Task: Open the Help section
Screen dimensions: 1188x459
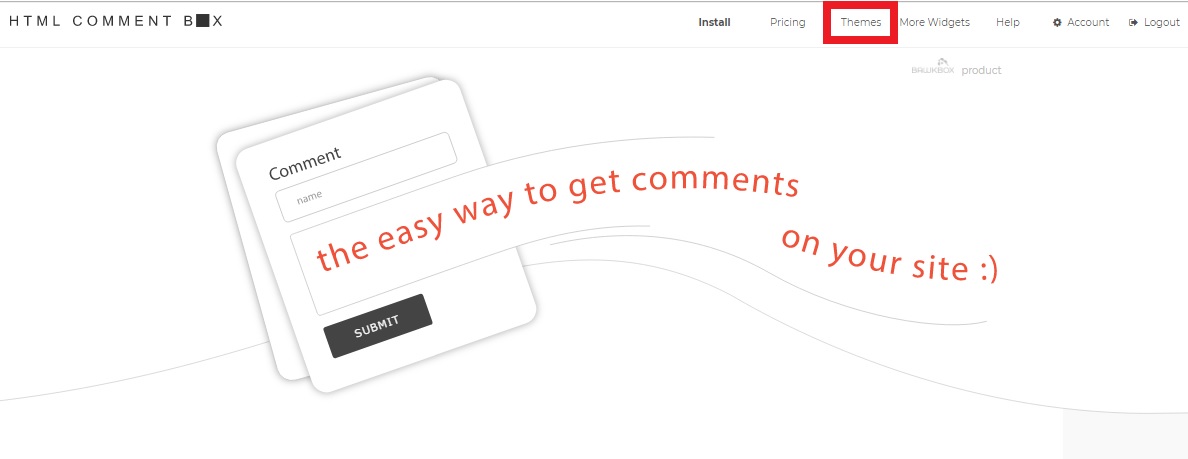Action: [x=1008, y=23]
